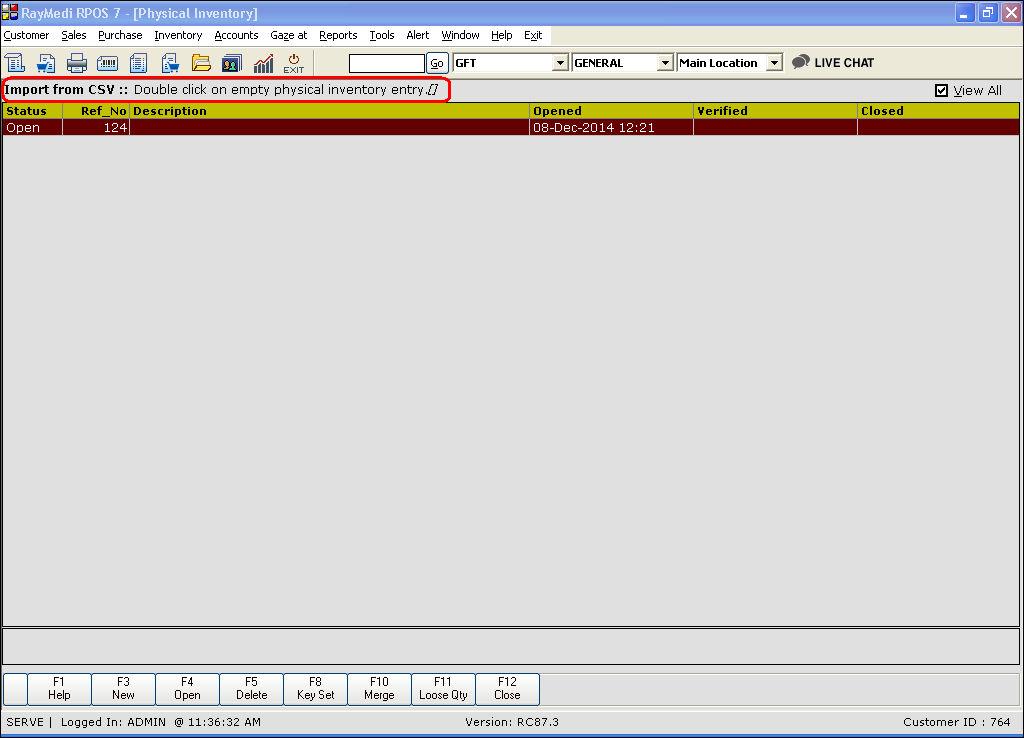Click the SERVE status bar text
Screen dimensions: 1024x738
tap(25, 722)
